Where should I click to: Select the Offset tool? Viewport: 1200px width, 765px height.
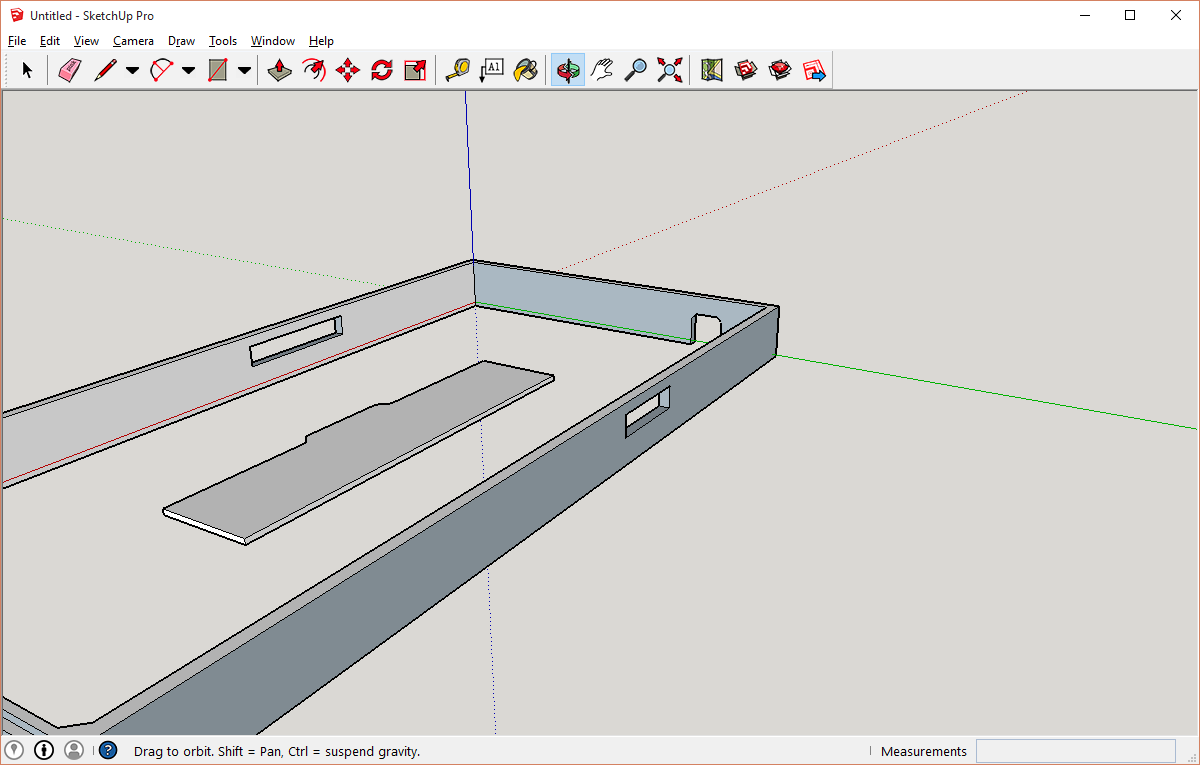314,70
